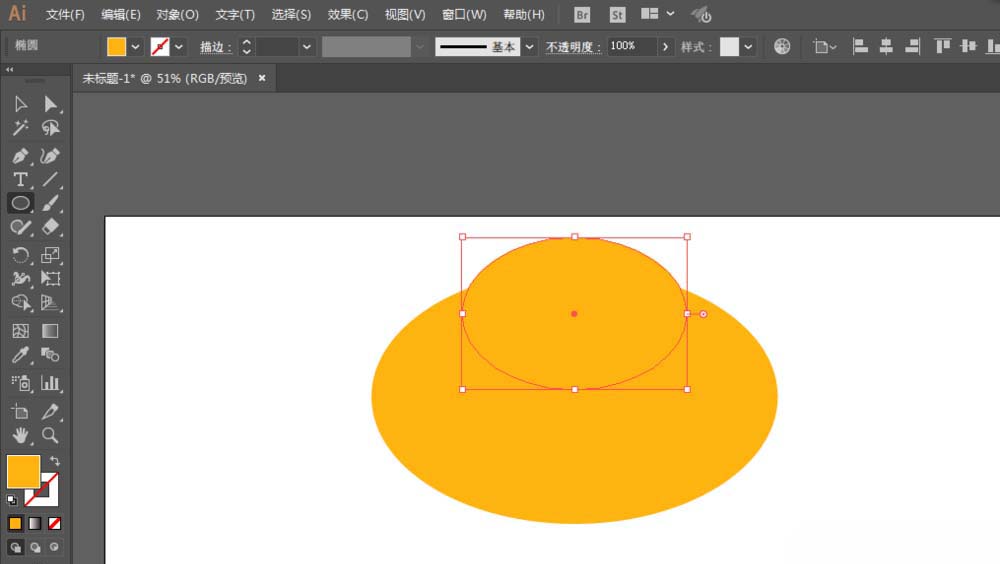
Task: Choose the Magic Wand tool
Action: (x=20, y=128)
